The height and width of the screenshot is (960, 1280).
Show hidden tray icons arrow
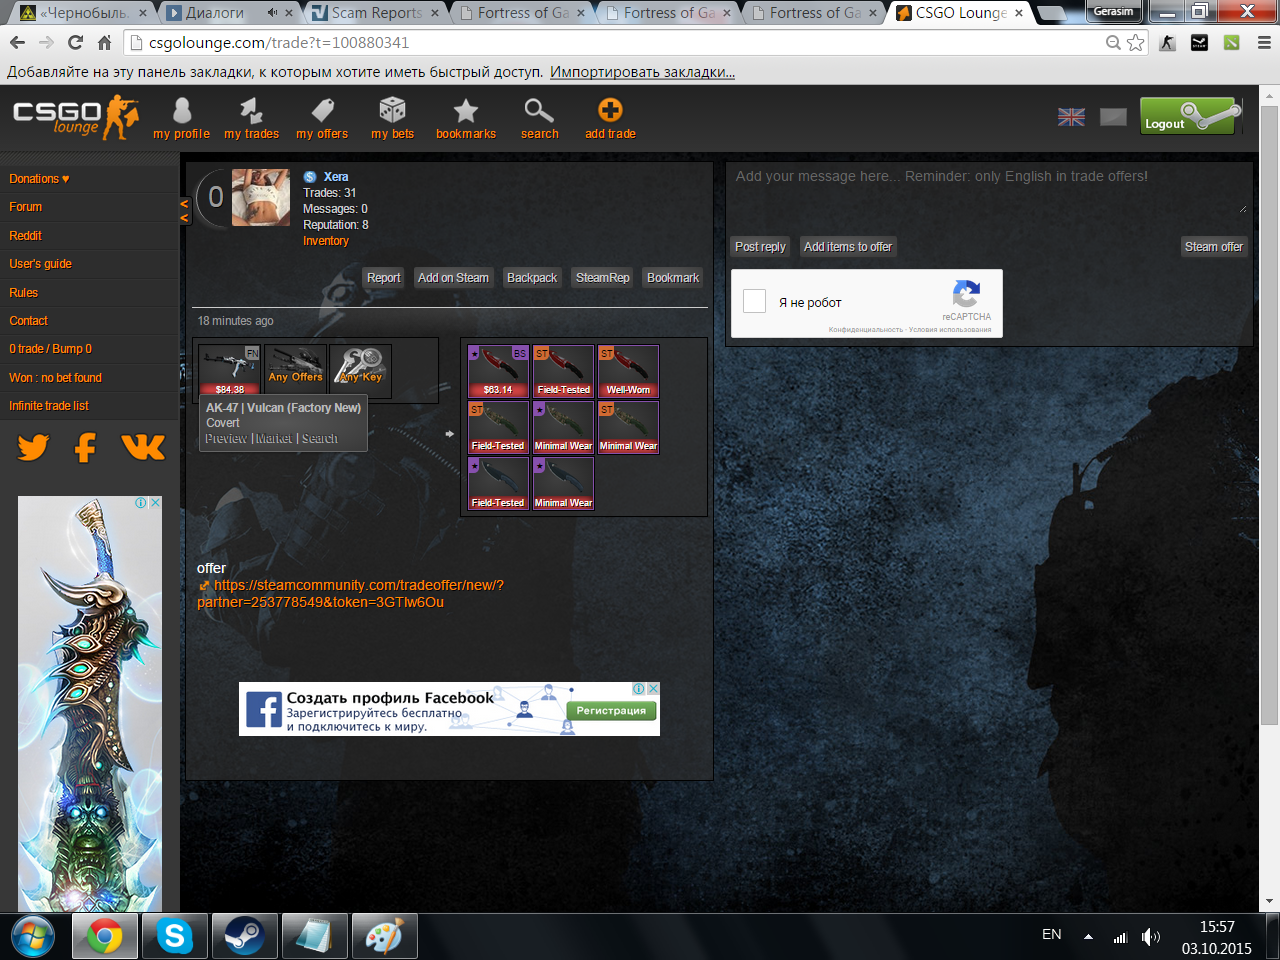click(1088, 937)
